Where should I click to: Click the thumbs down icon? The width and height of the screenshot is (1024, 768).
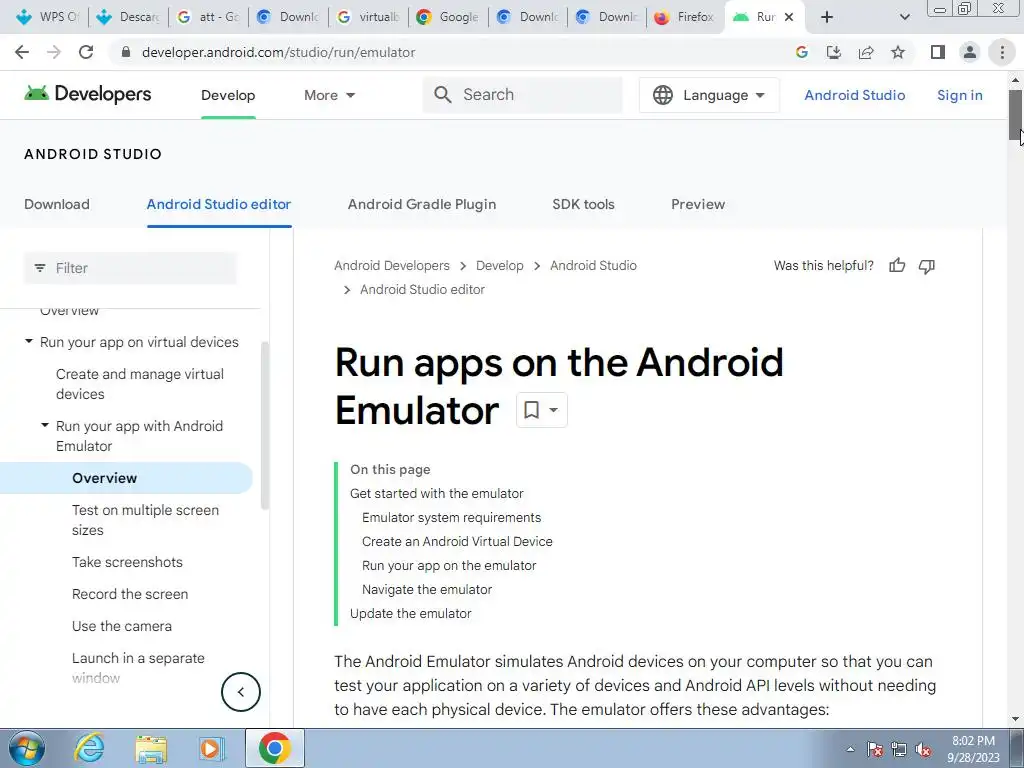927,266
